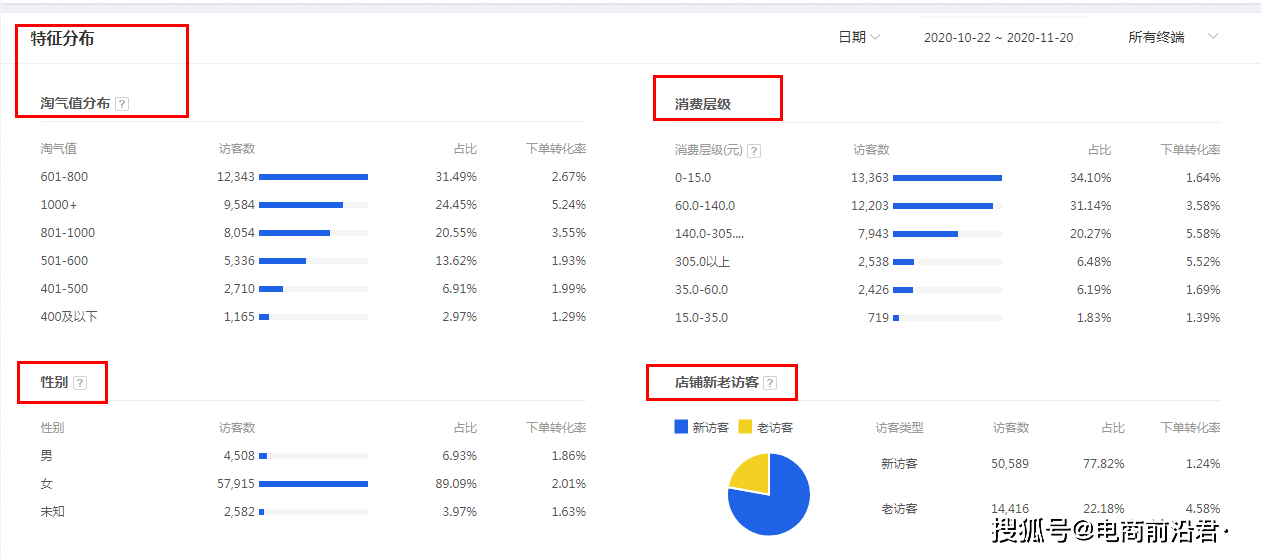The image size is (1261, 558).
Task: Click yellow old-visitor slice of pie chart
Action: point(750,472)
